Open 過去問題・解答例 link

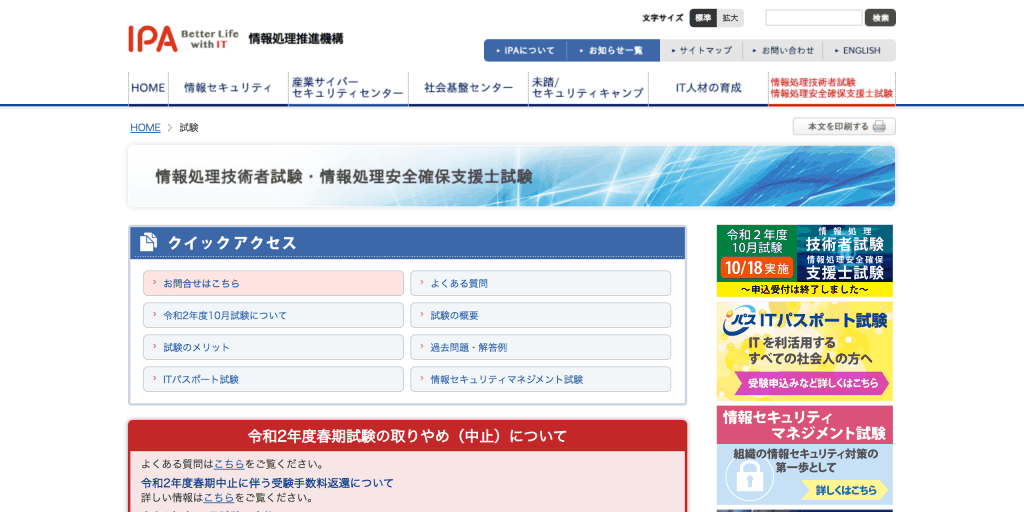541,347
